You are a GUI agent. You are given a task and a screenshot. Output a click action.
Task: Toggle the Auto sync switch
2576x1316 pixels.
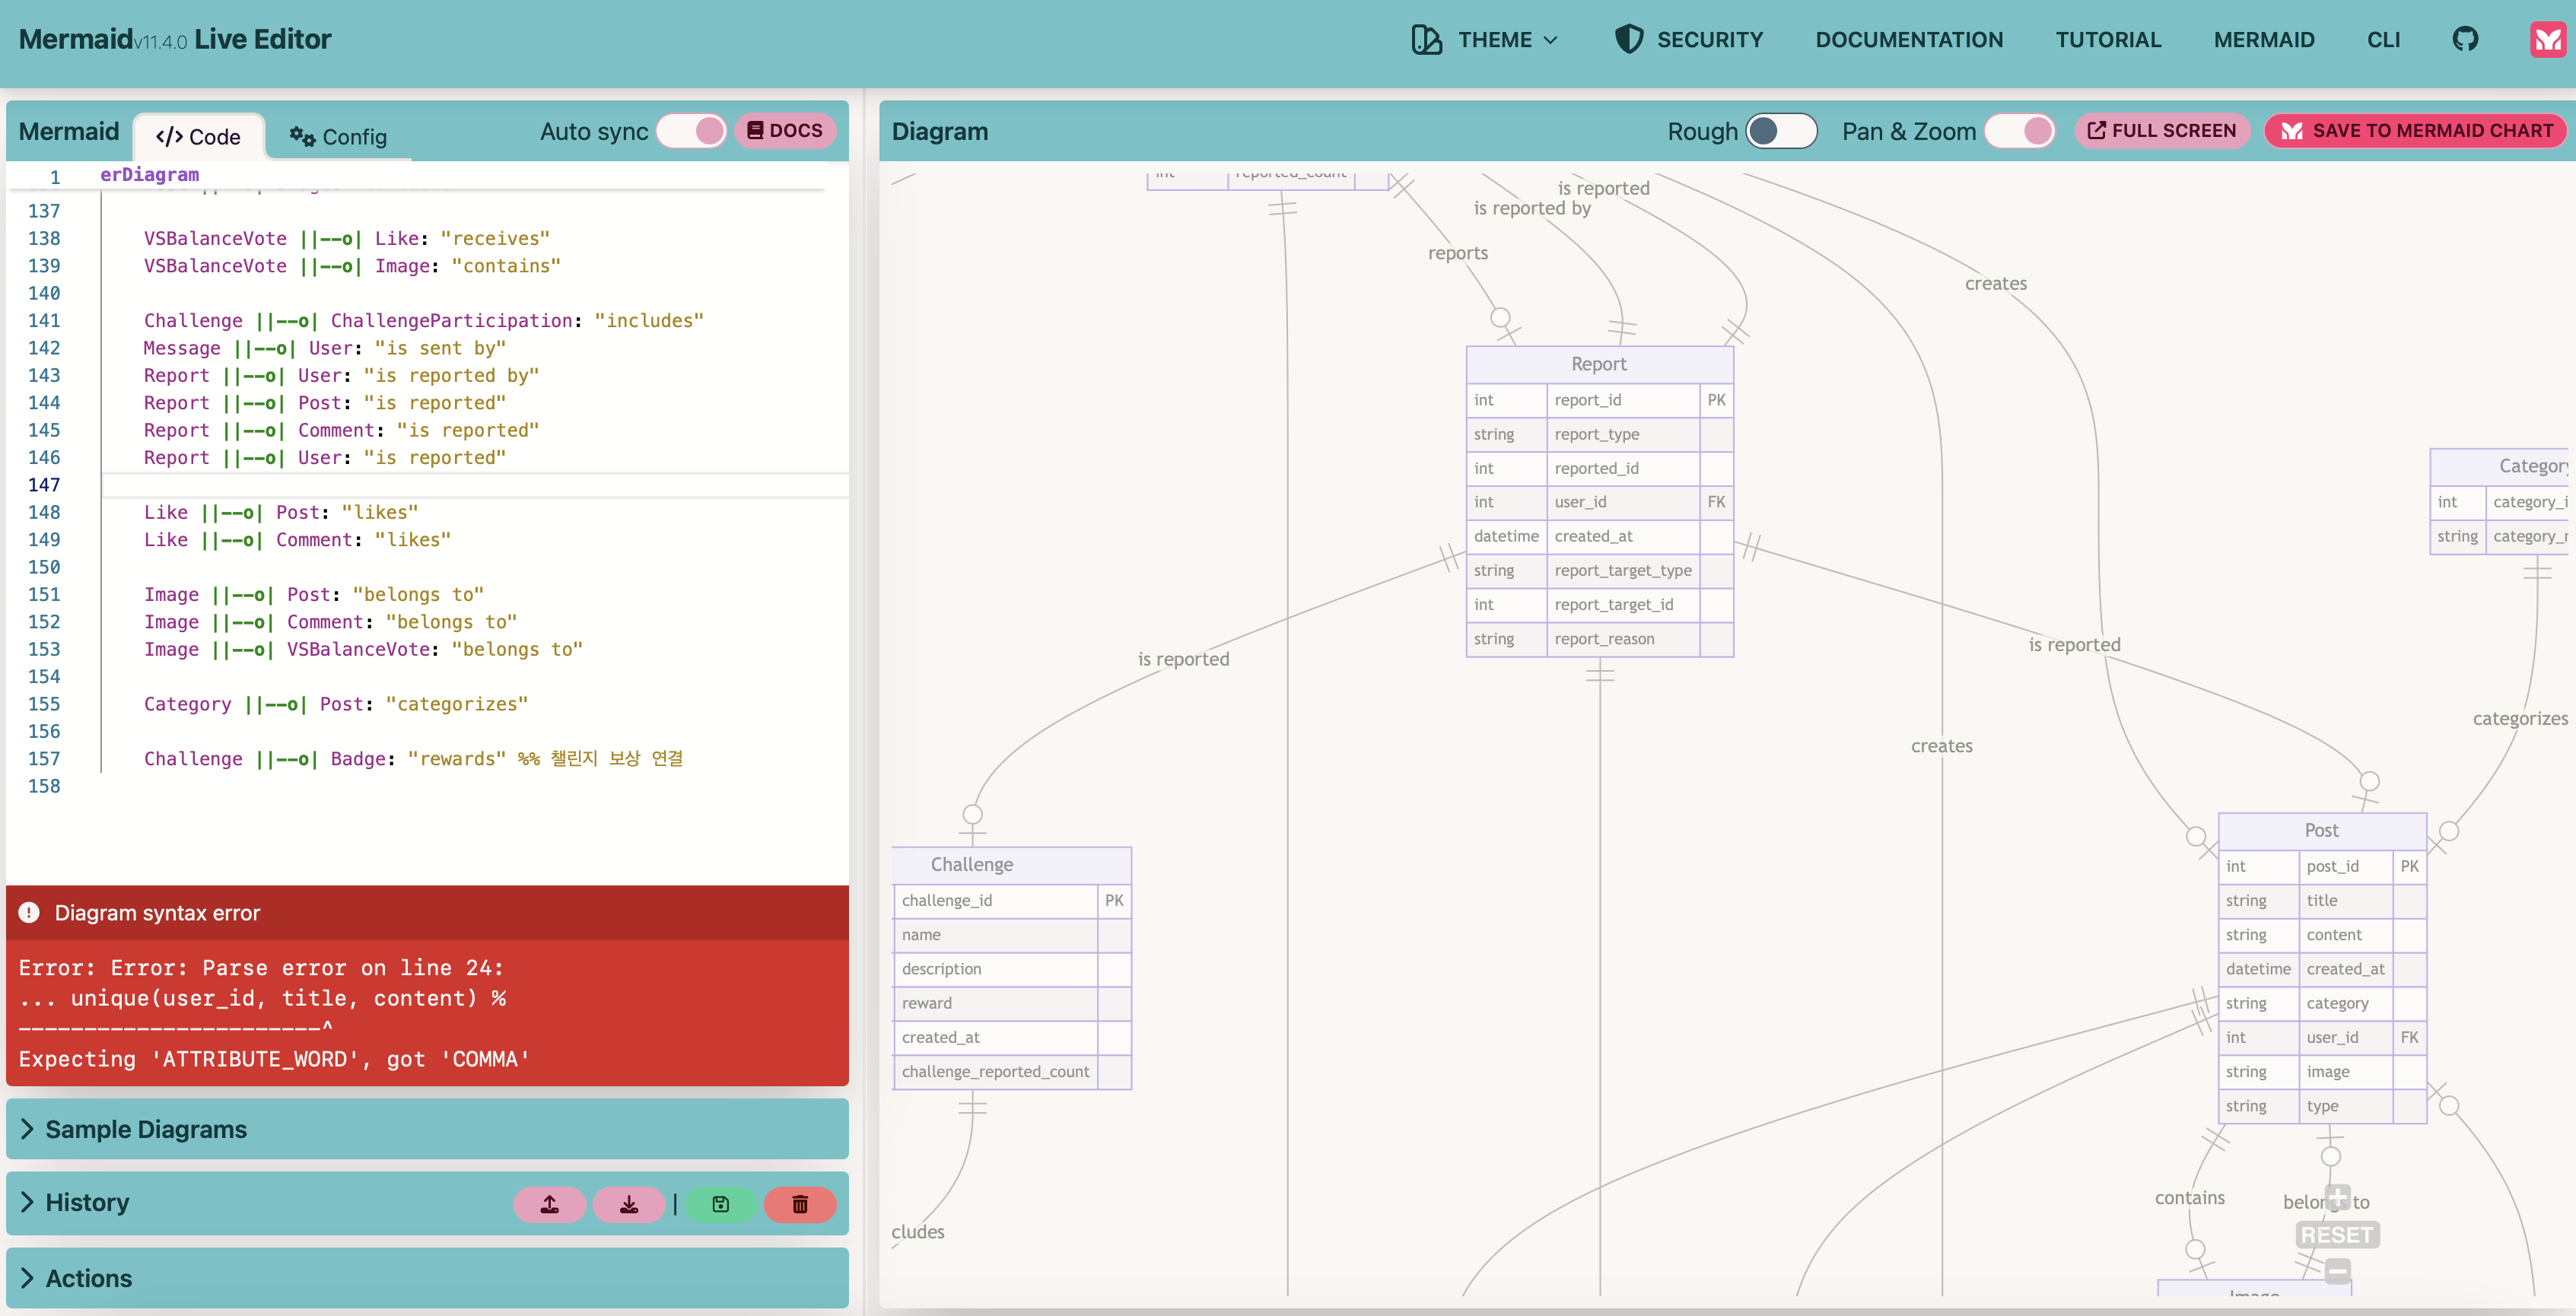(x=692, y=131)
